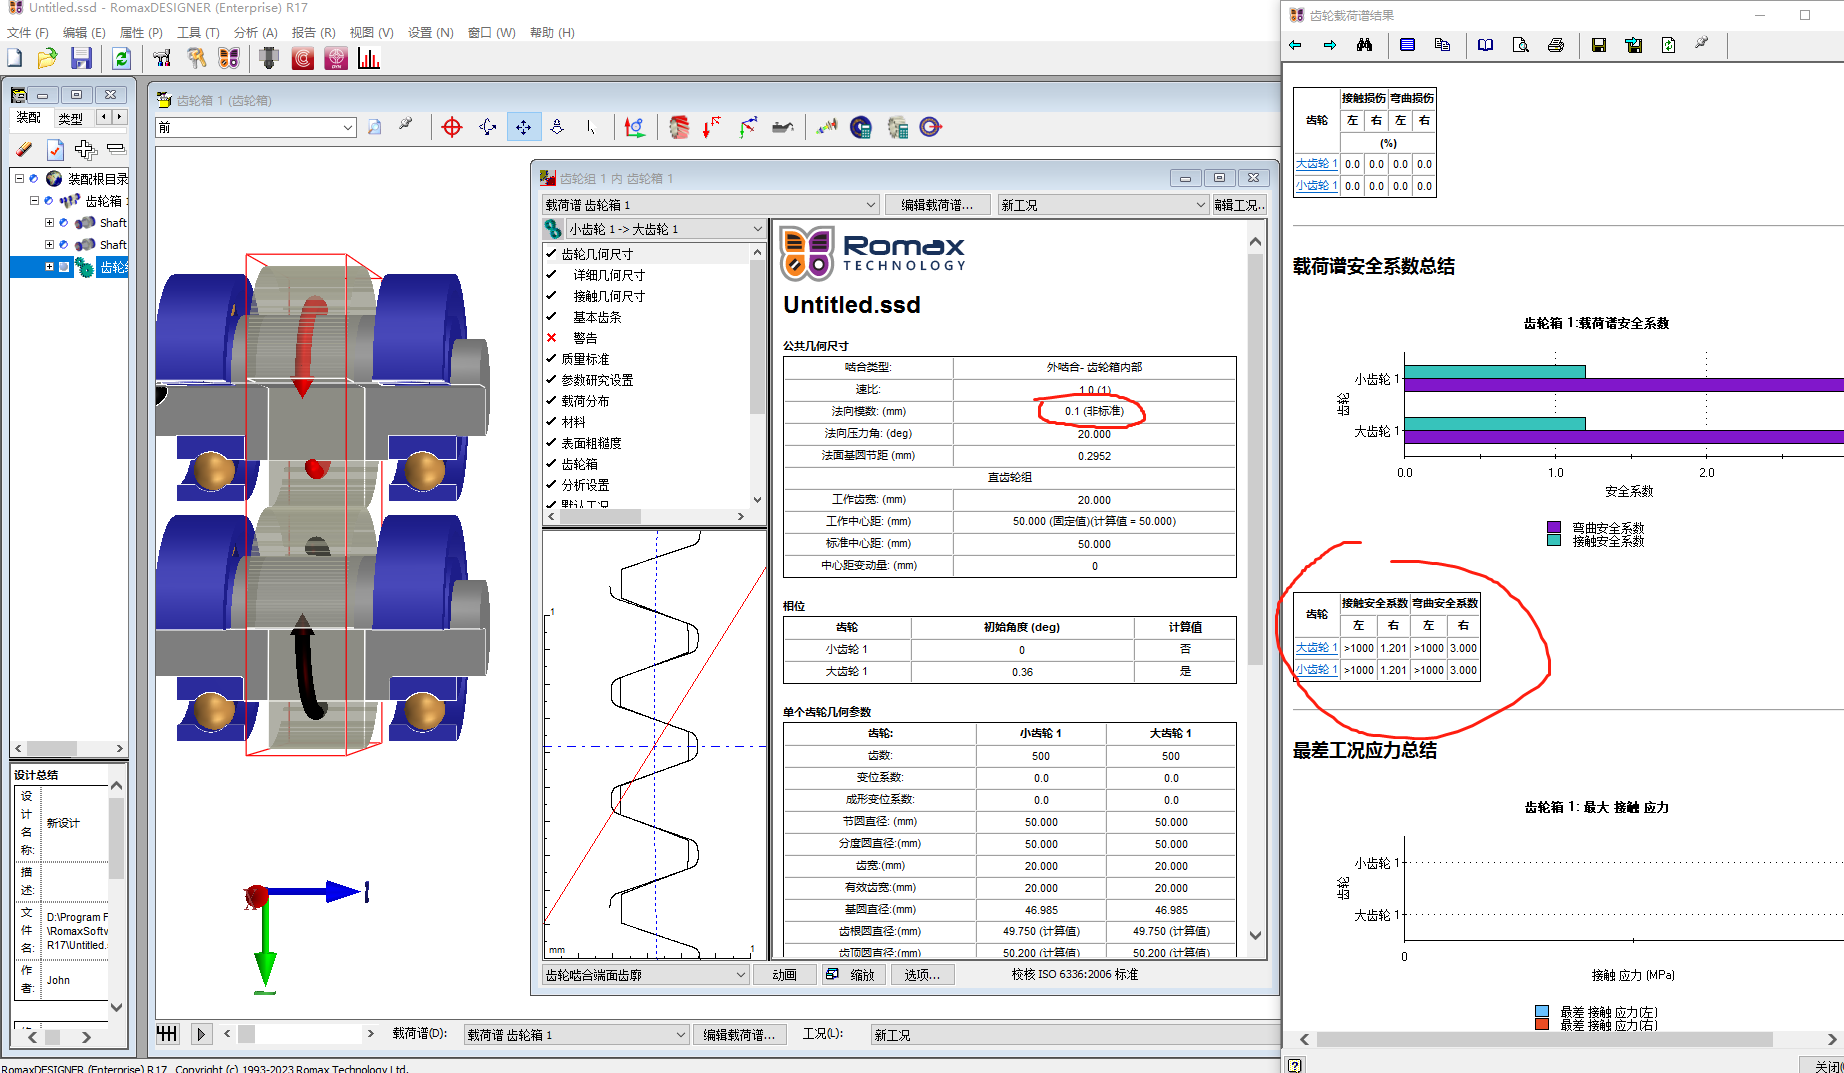Click the save floppy icon in results window

pyautogui.click(x=1598, y=45)
